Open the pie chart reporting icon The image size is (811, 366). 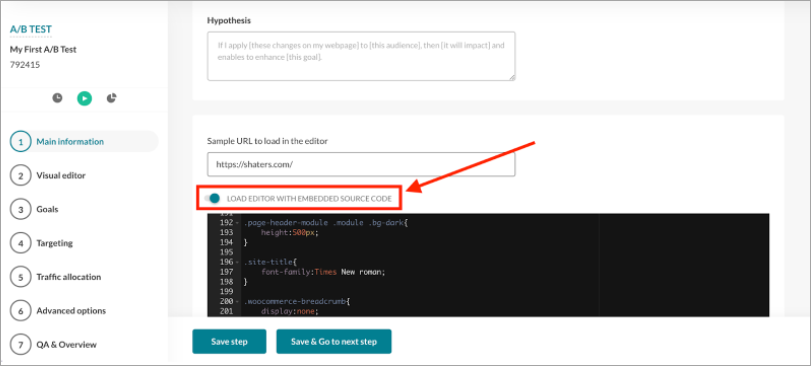112,98
